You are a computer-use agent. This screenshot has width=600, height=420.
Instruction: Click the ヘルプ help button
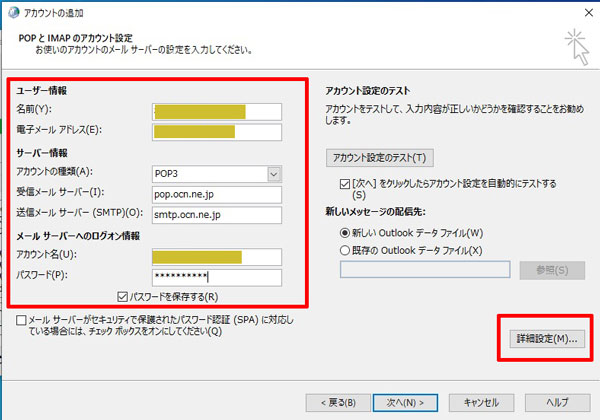(558, 403)
